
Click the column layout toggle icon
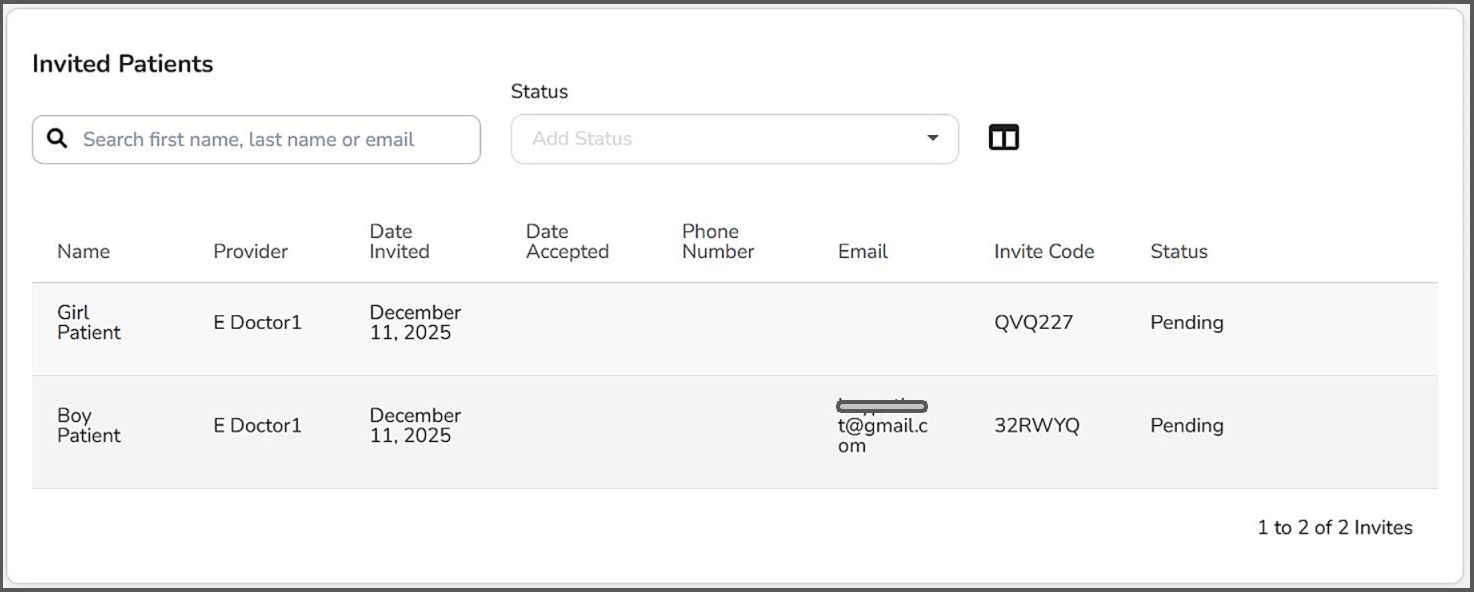(x=1003, y=138)
